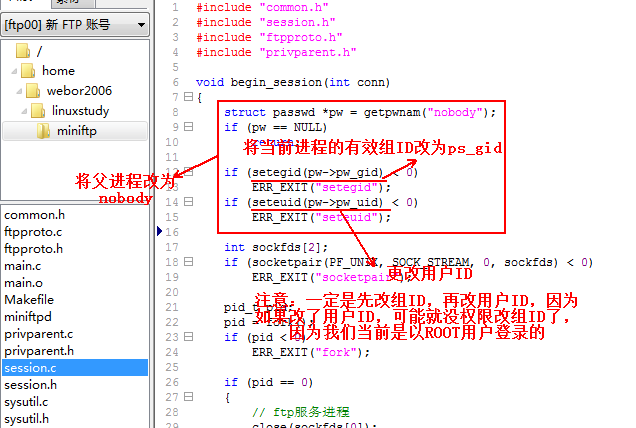Screen dimensions: 636x428
Task: Open sysutil.h in the file list
Action: tap(27, 419)
